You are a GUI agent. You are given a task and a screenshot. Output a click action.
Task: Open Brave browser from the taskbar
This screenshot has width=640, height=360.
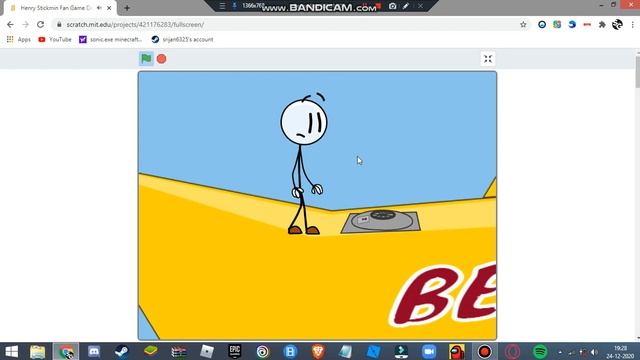click(x=318, y=351)
